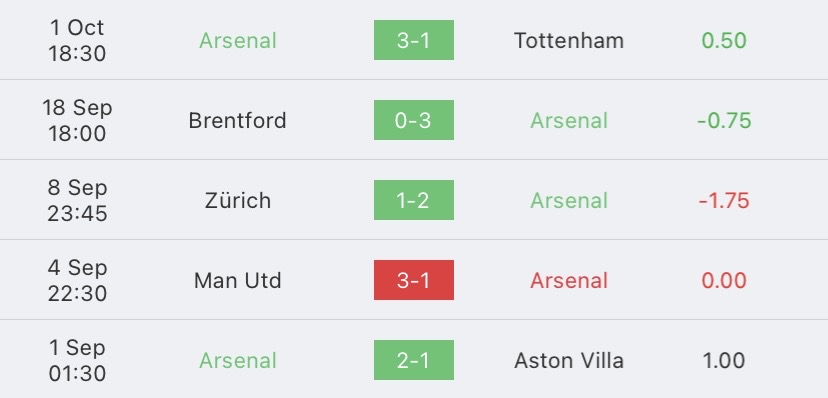Click the 1 Oct 18:30 match date
This screenshot has height=398, width=828.
point(77,40)
